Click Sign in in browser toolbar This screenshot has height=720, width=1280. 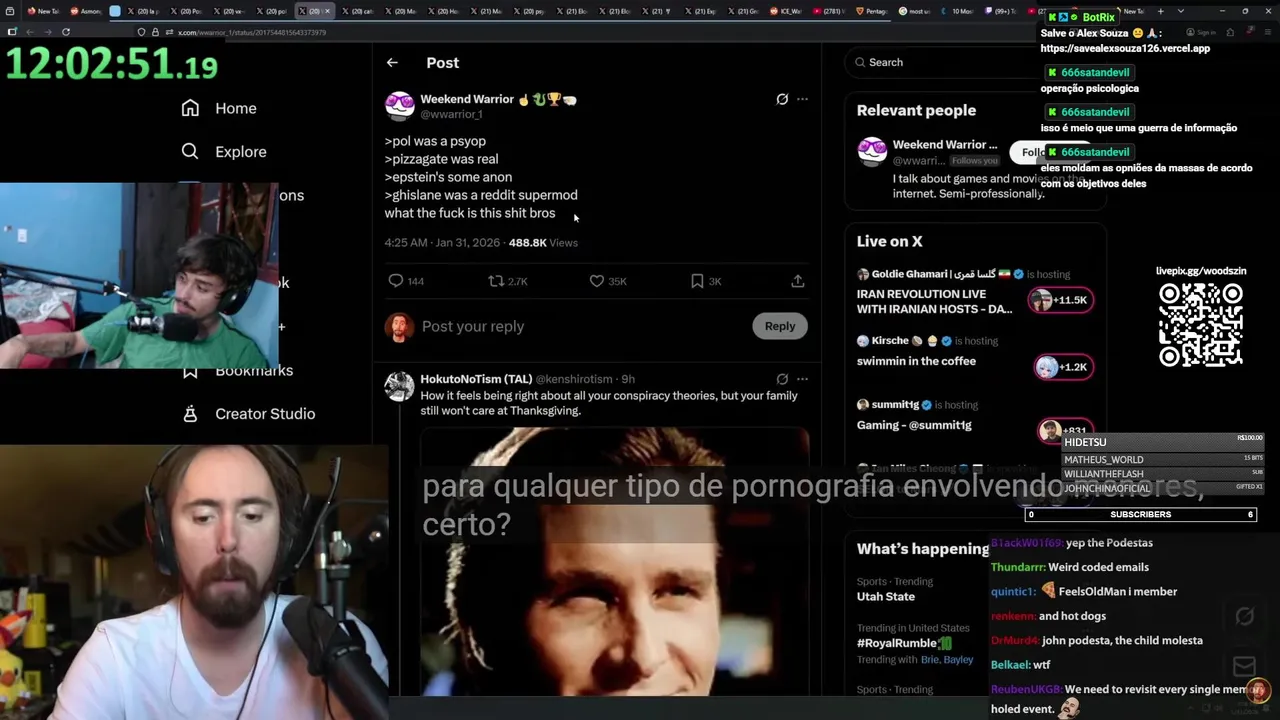click(1203, 32)
